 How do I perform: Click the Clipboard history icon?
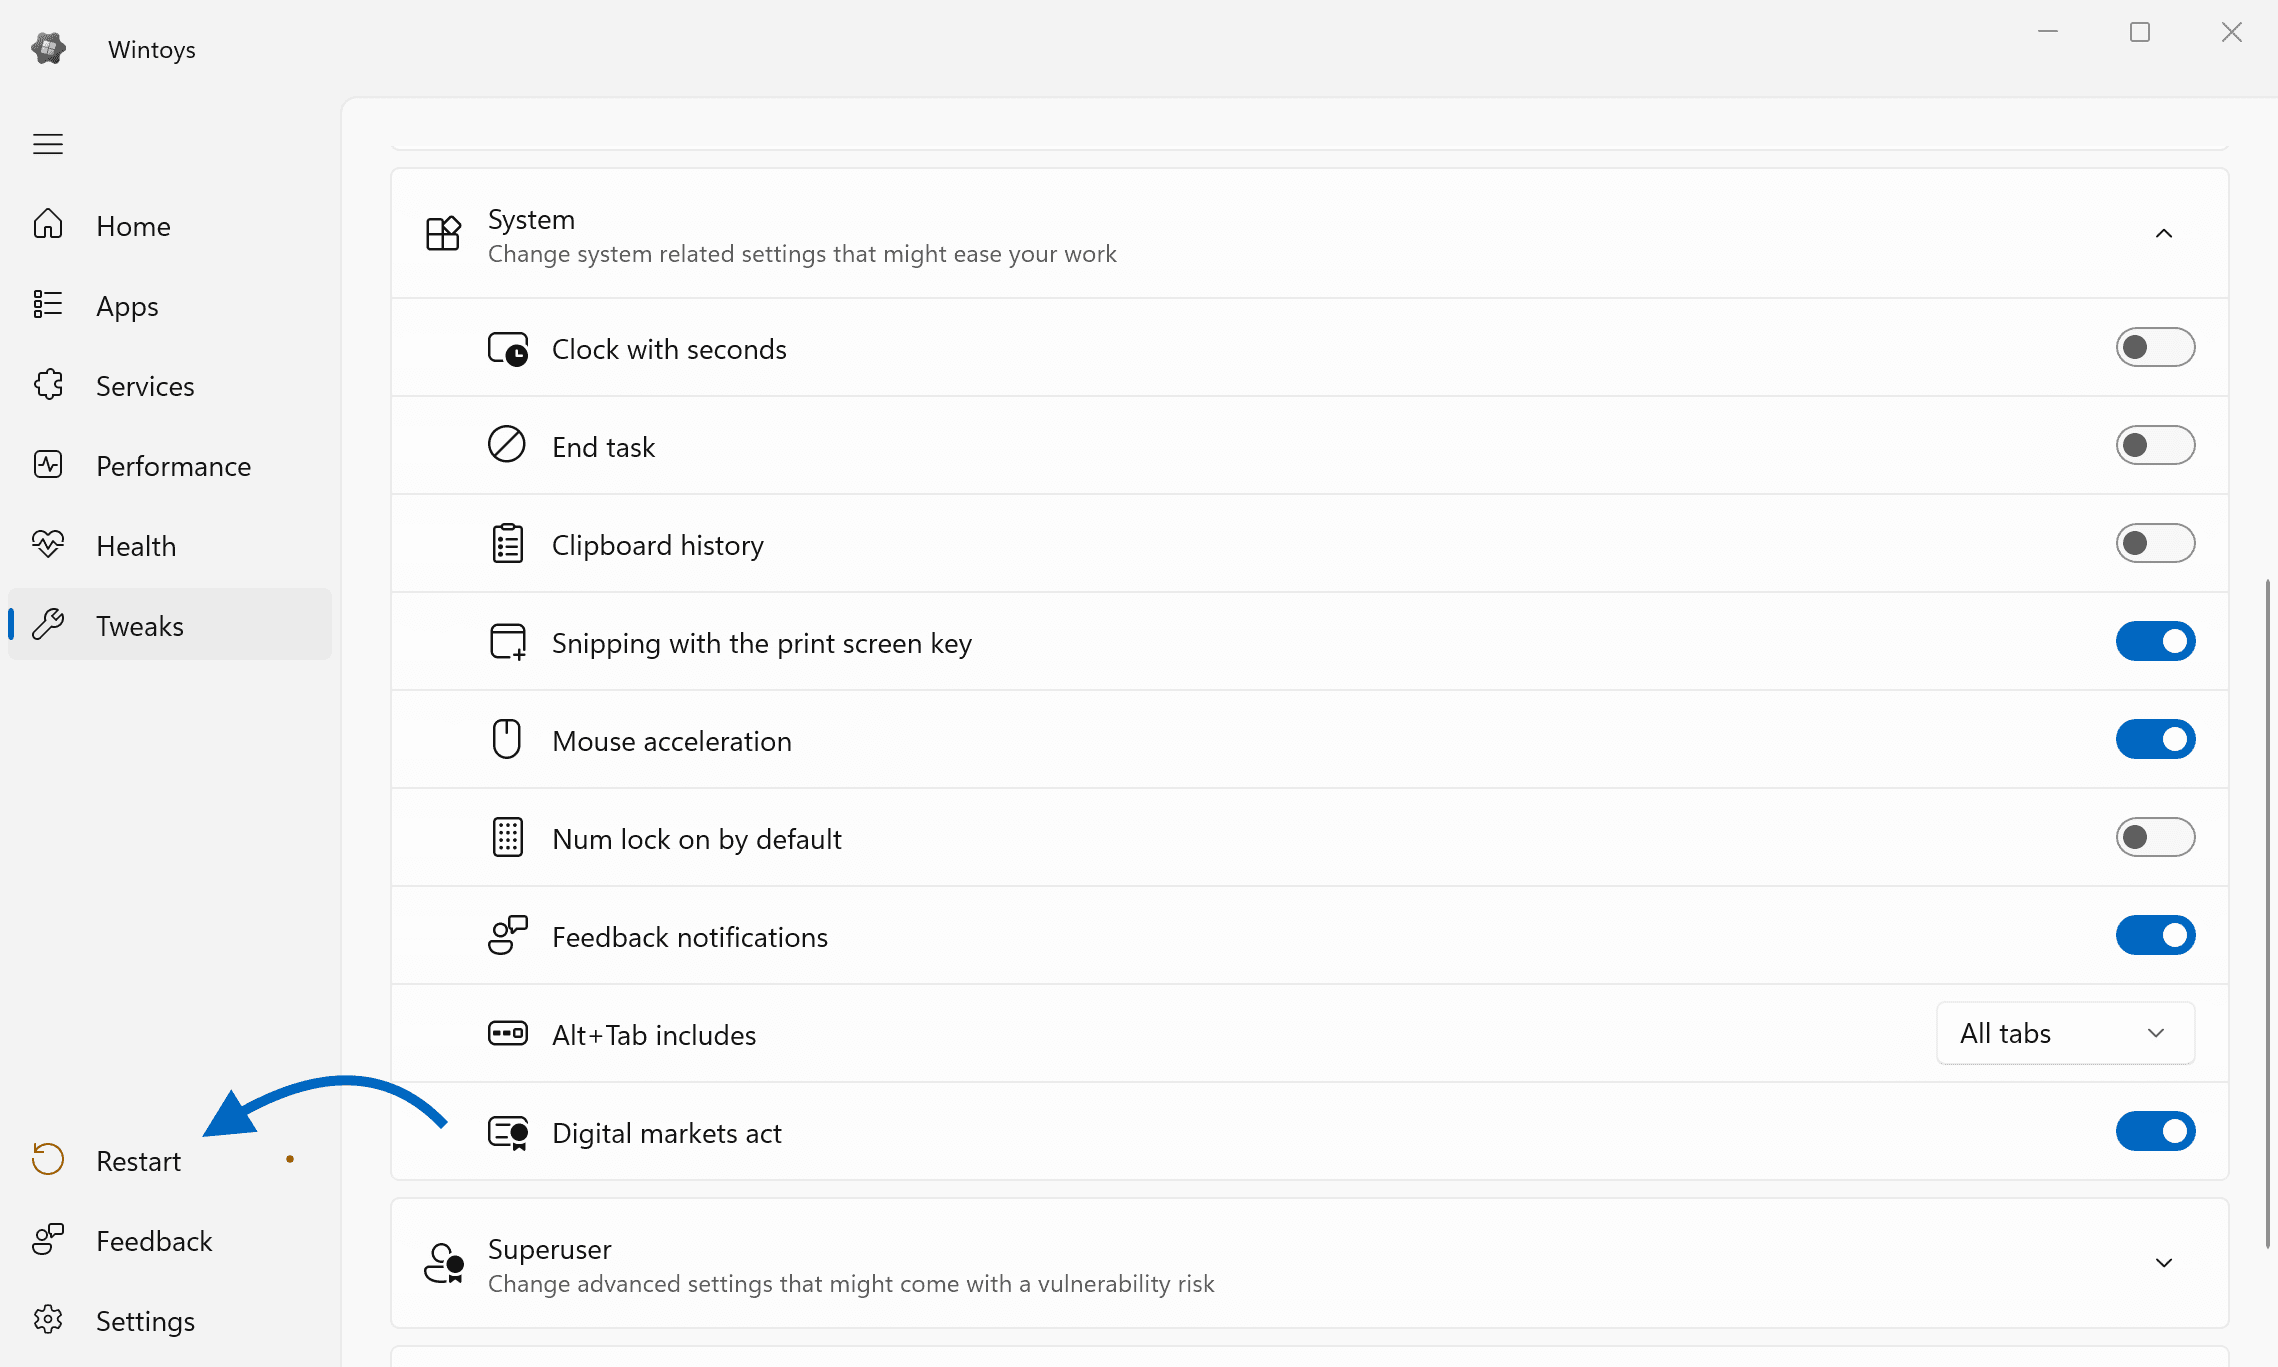(508, 543)
